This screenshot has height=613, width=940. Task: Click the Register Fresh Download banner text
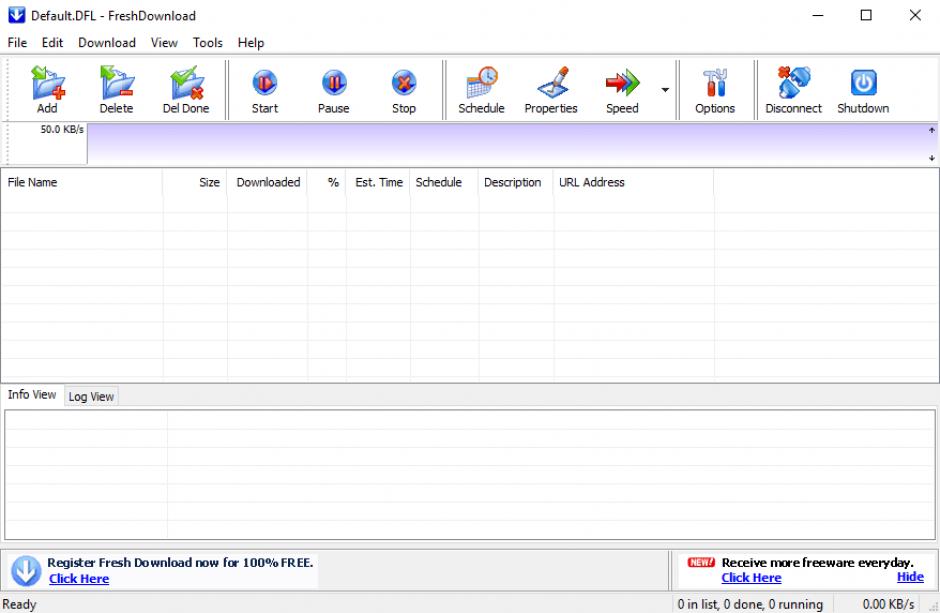(180, 563)
